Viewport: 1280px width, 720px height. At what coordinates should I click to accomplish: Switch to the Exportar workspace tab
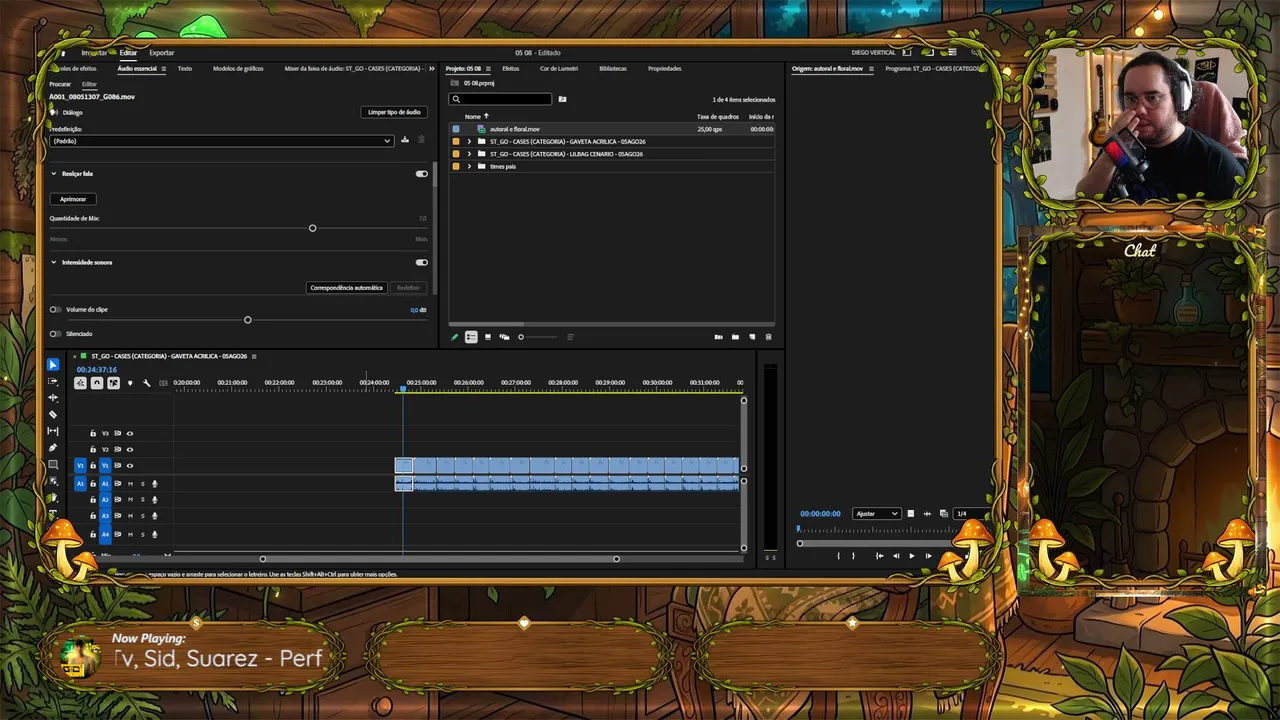[x=161, y=53]
